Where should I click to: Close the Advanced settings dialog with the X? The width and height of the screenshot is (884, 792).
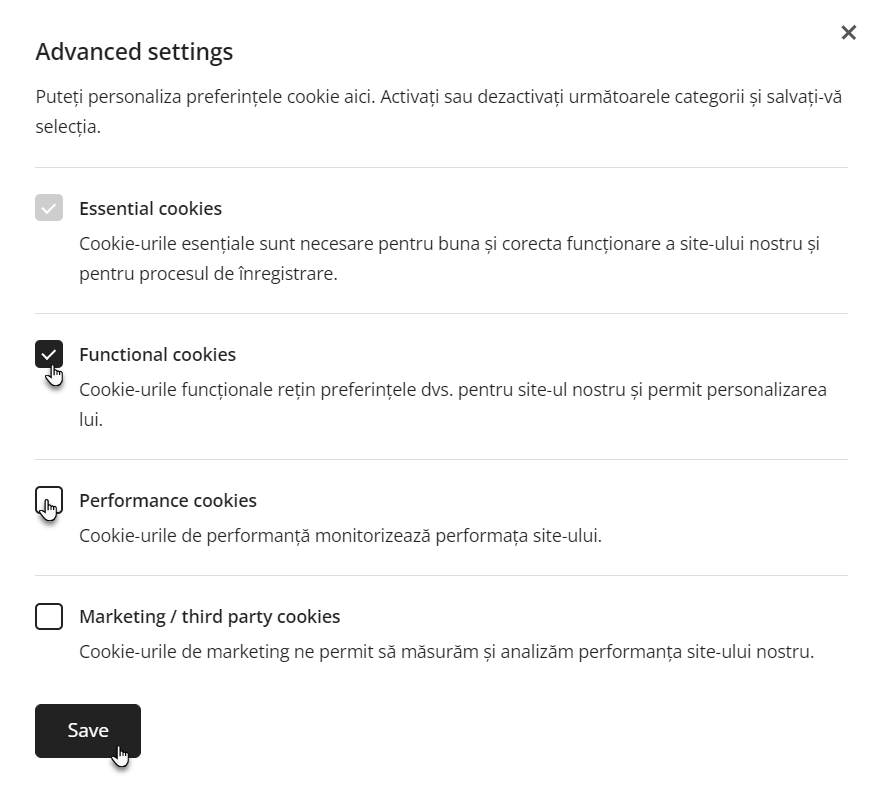[848, 33]
